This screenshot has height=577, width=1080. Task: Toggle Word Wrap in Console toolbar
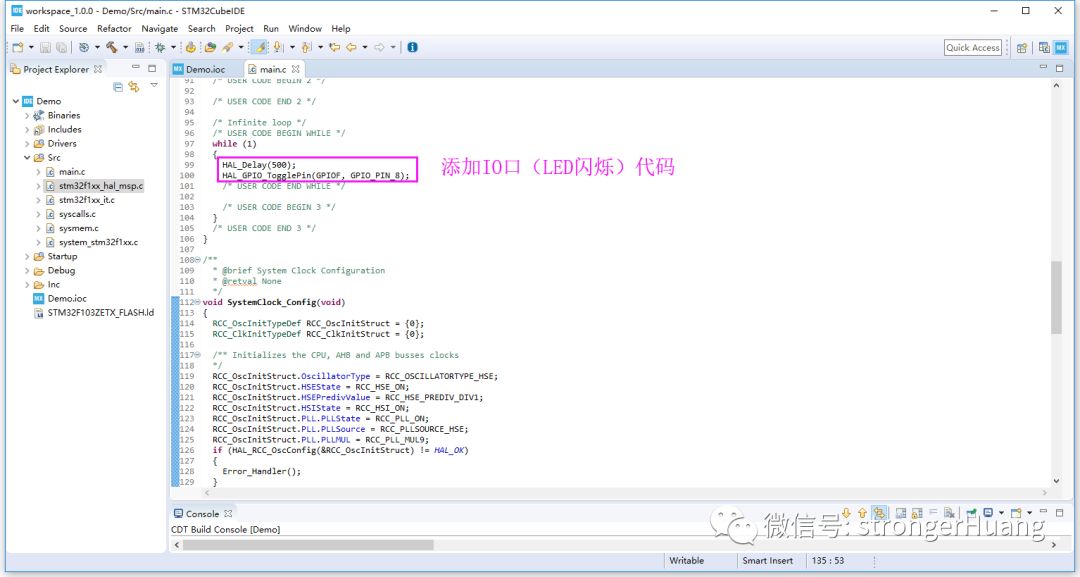click(x=933, y=513)
